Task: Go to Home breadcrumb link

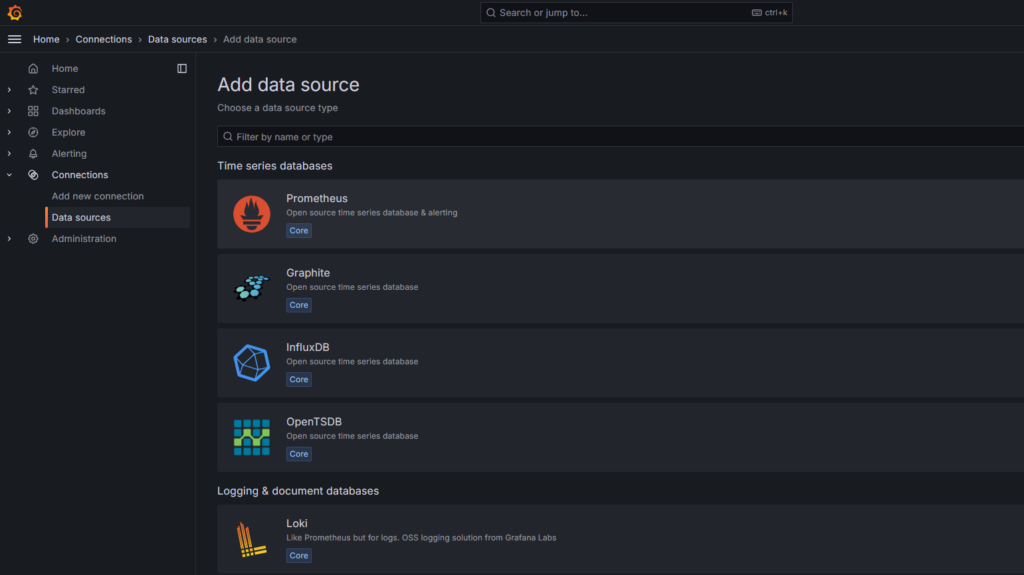Action: pyautogui.click(x=46, y=39)
